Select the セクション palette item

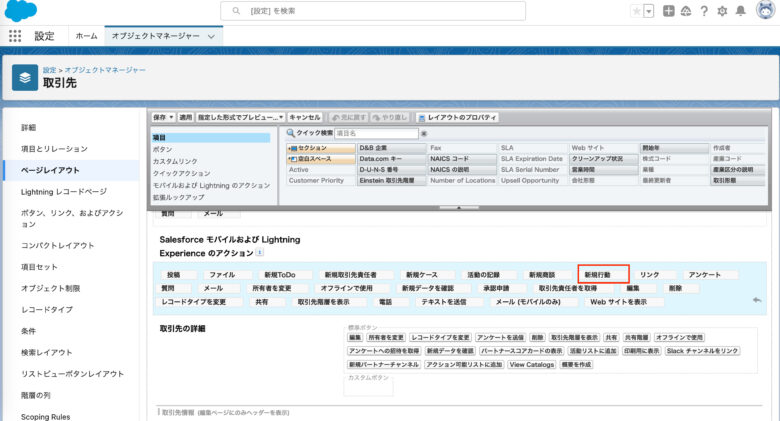321,148
